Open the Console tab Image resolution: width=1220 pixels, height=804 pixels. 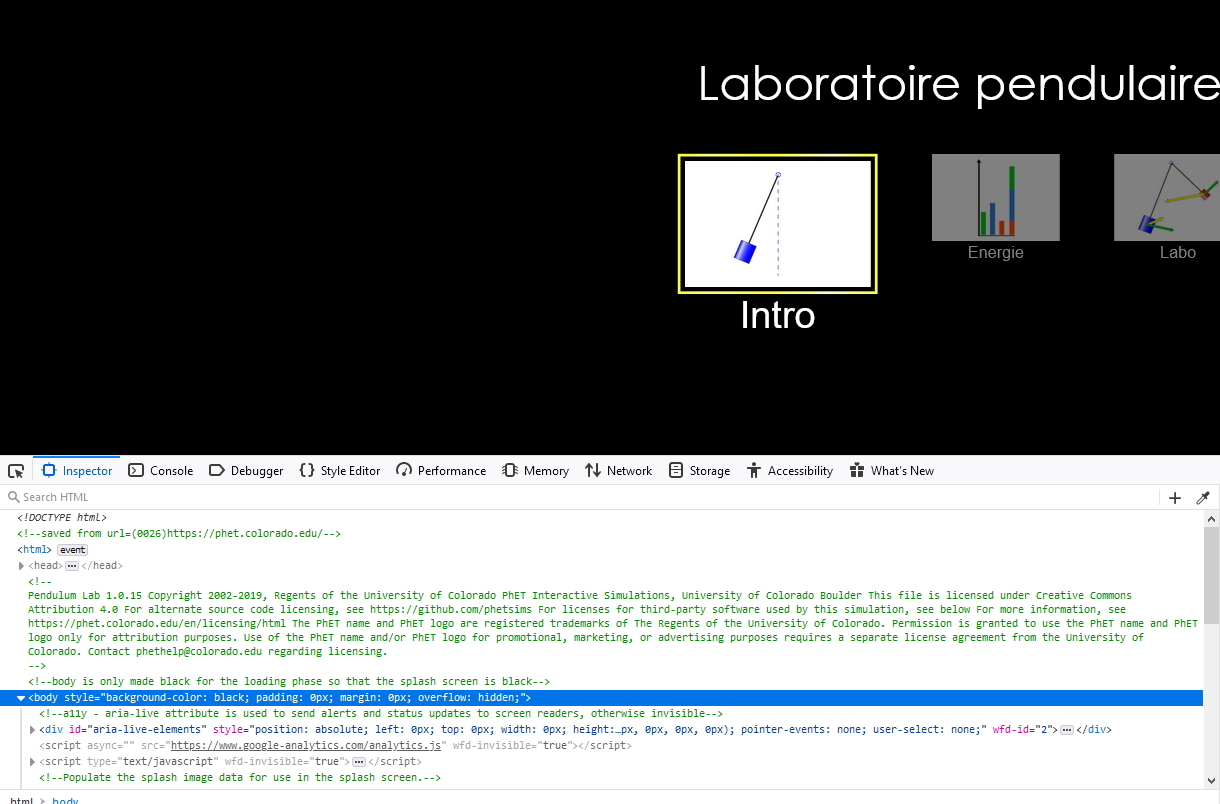(x=161, y=471)
